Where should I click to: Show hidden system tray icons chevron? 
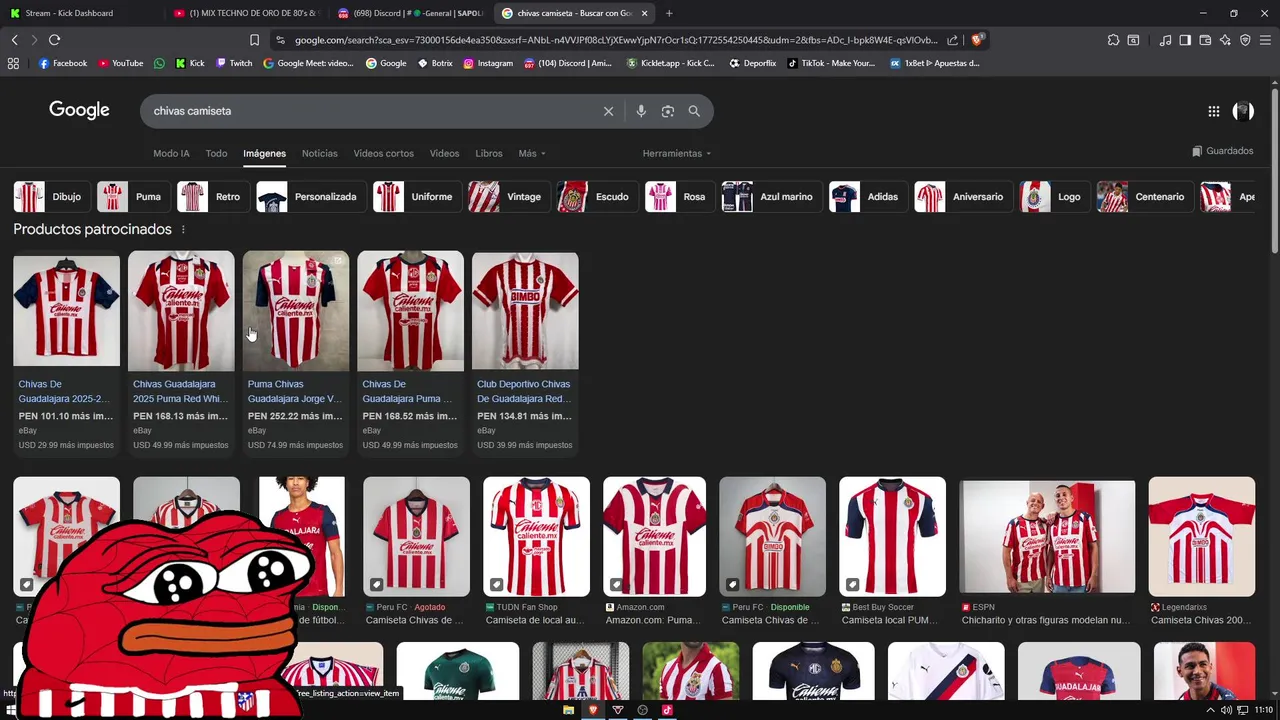click(1210, 710)
